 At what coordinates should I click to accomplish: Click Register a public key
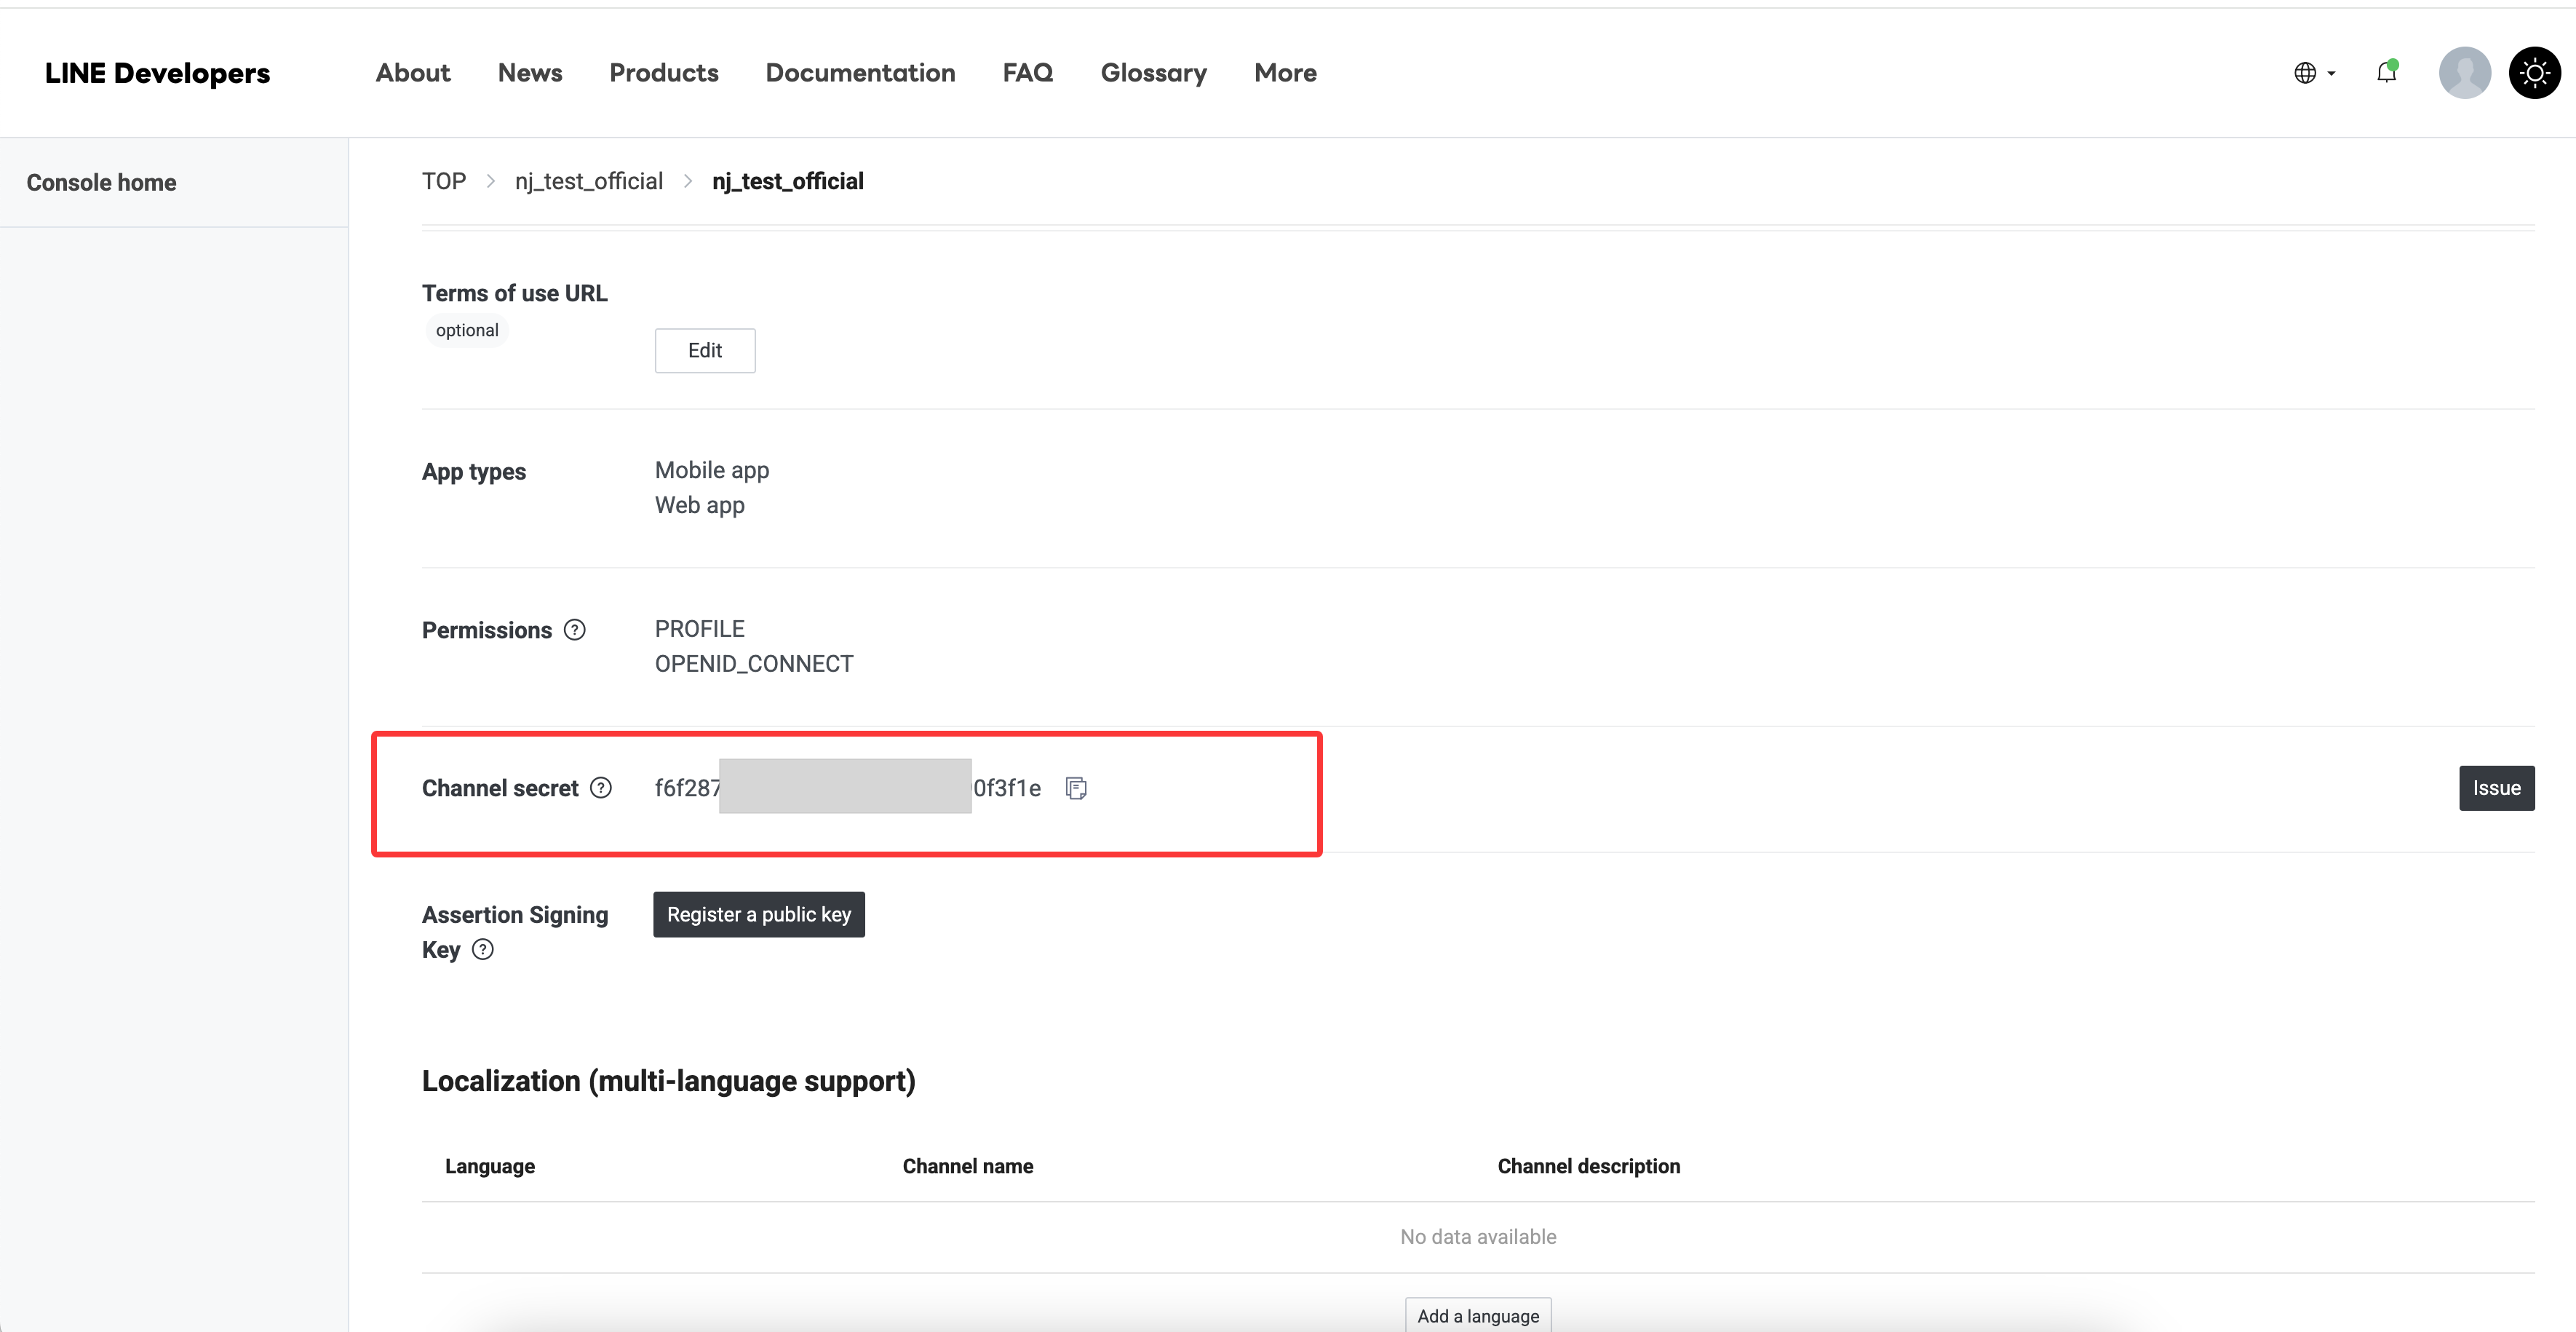[x=759, y=915]
